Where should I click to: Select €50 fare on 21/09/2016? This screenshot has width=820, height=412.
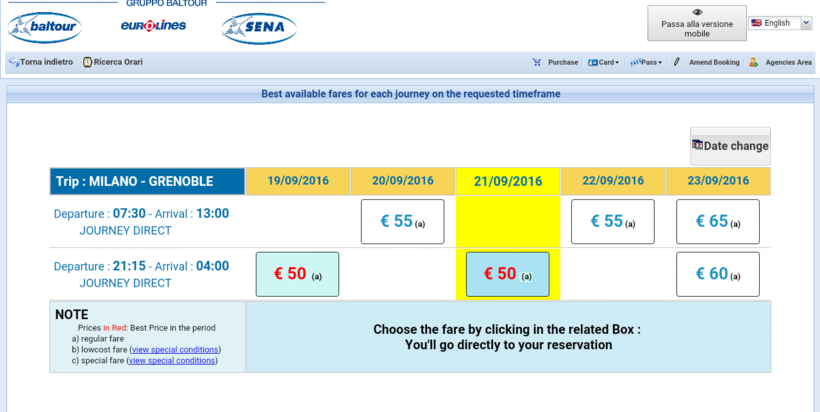point(509,274)
